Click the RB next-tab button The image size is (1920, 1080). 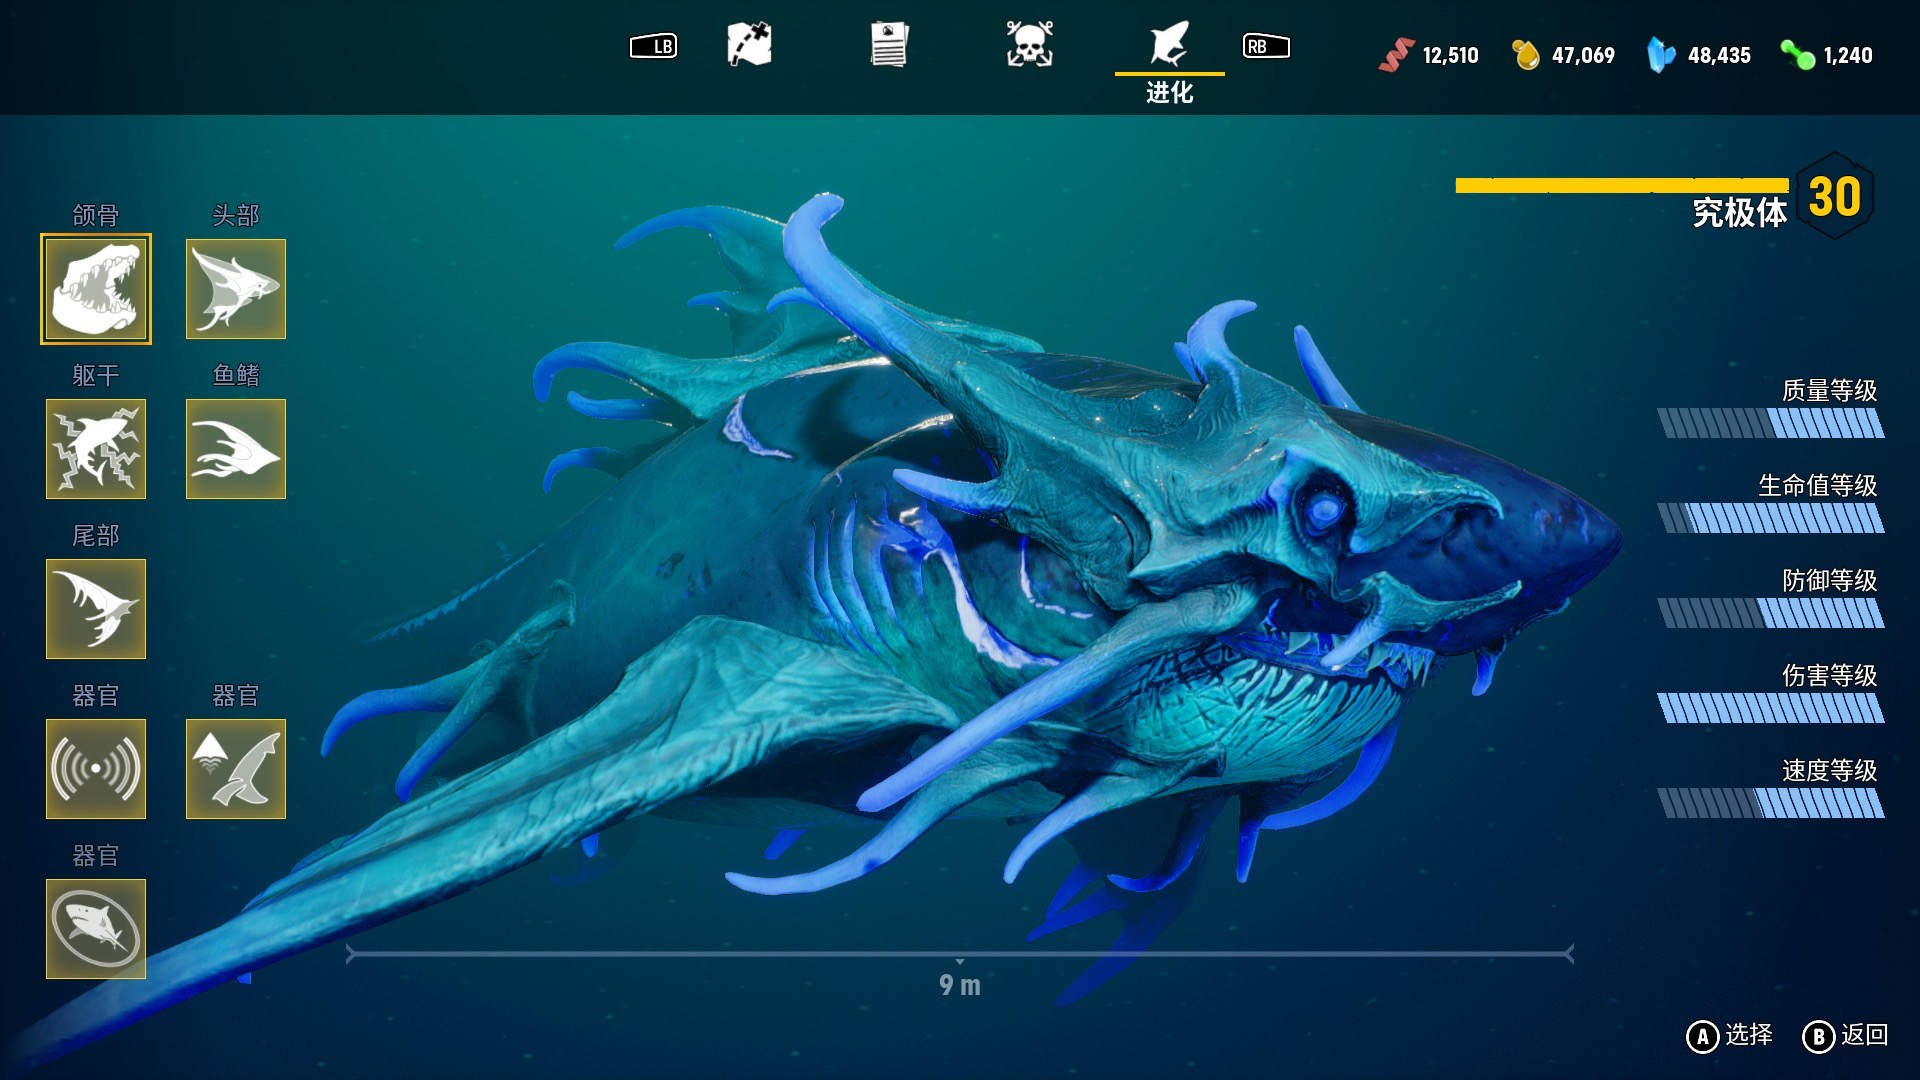click(1266, 46)
